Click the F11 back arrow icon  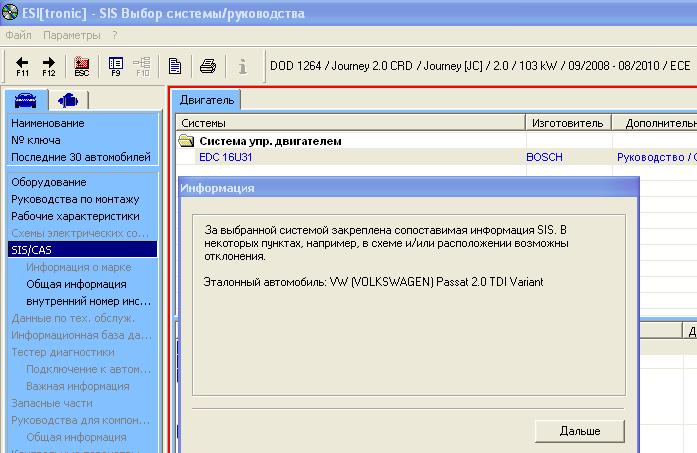pos(22,67)
